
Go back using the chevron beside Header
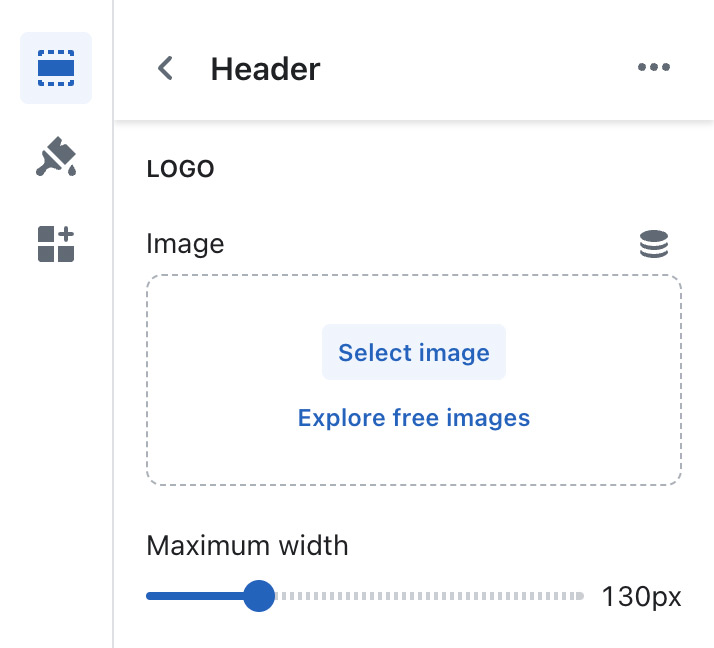[x=166, y=68]
